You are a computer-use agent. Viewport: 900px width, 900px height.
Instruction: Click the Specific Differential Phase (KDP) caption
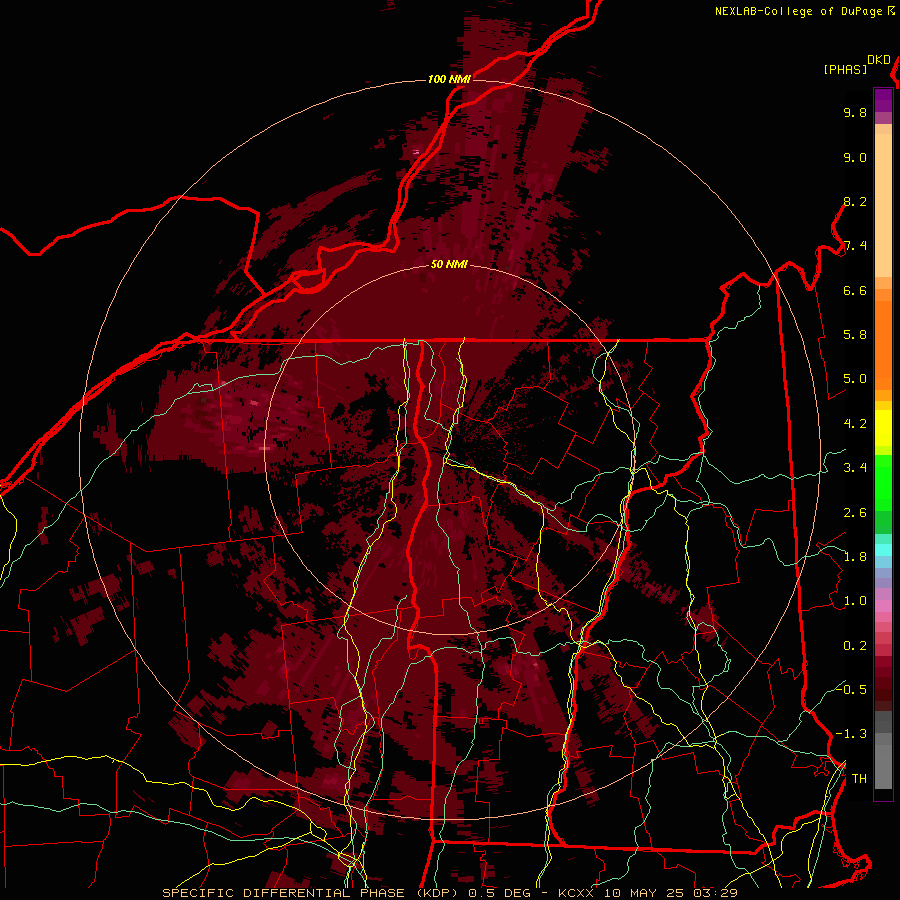click(x=311, y=893)
